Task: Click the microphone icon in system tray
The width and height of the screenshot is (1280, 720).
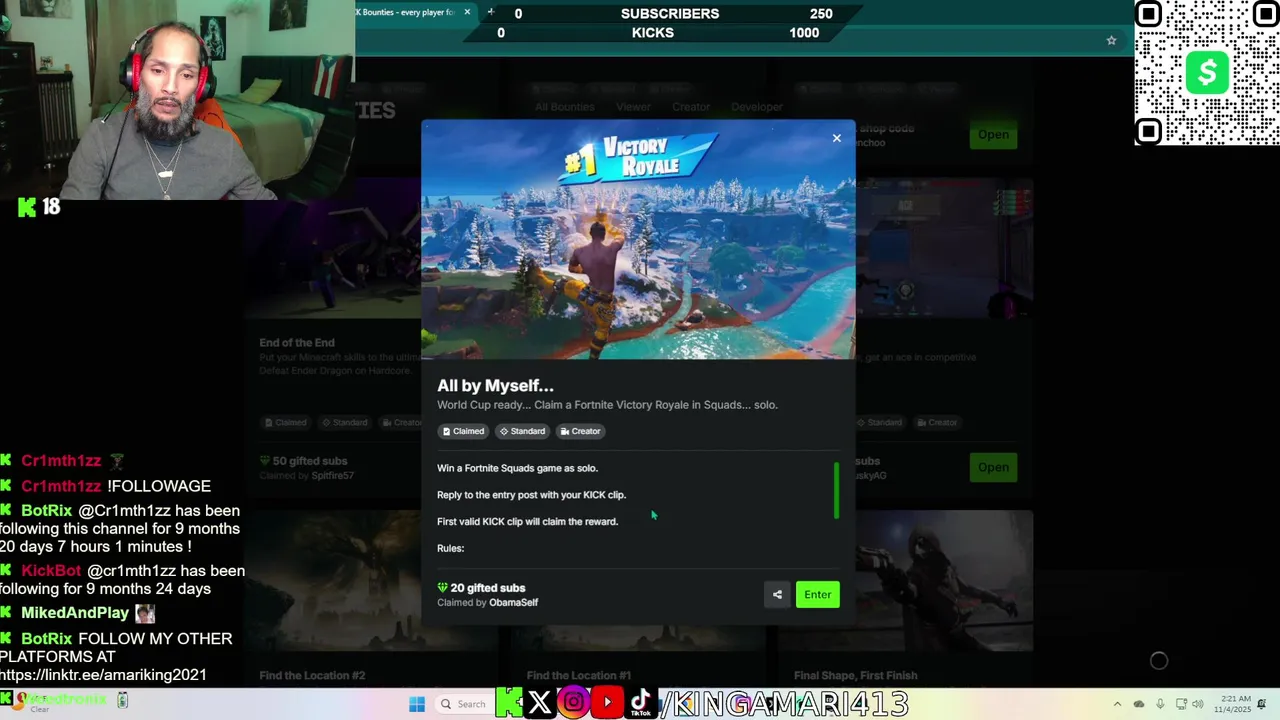Action: 1162,704
